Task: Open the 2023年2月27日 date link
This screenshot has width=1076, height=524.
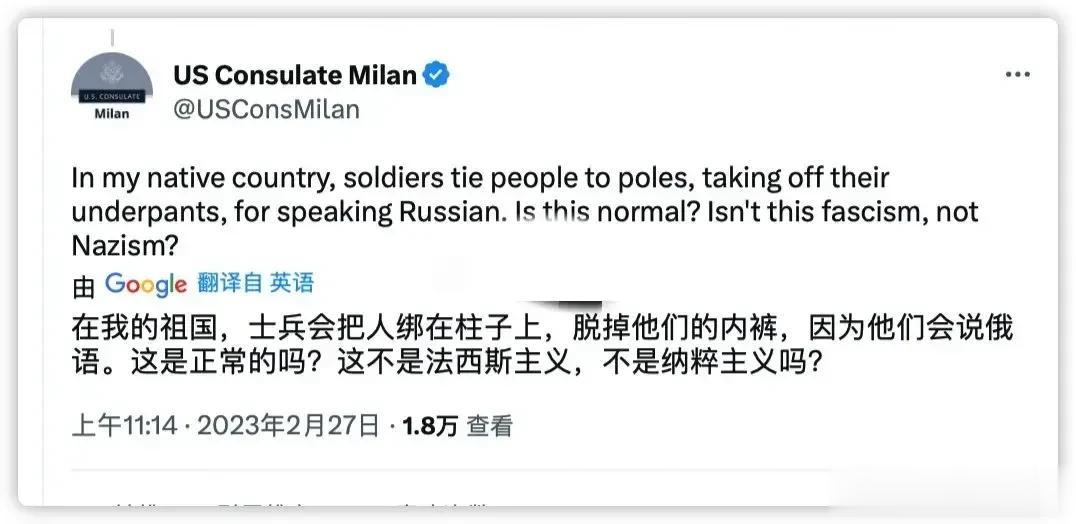Action: tap(288, 426)
